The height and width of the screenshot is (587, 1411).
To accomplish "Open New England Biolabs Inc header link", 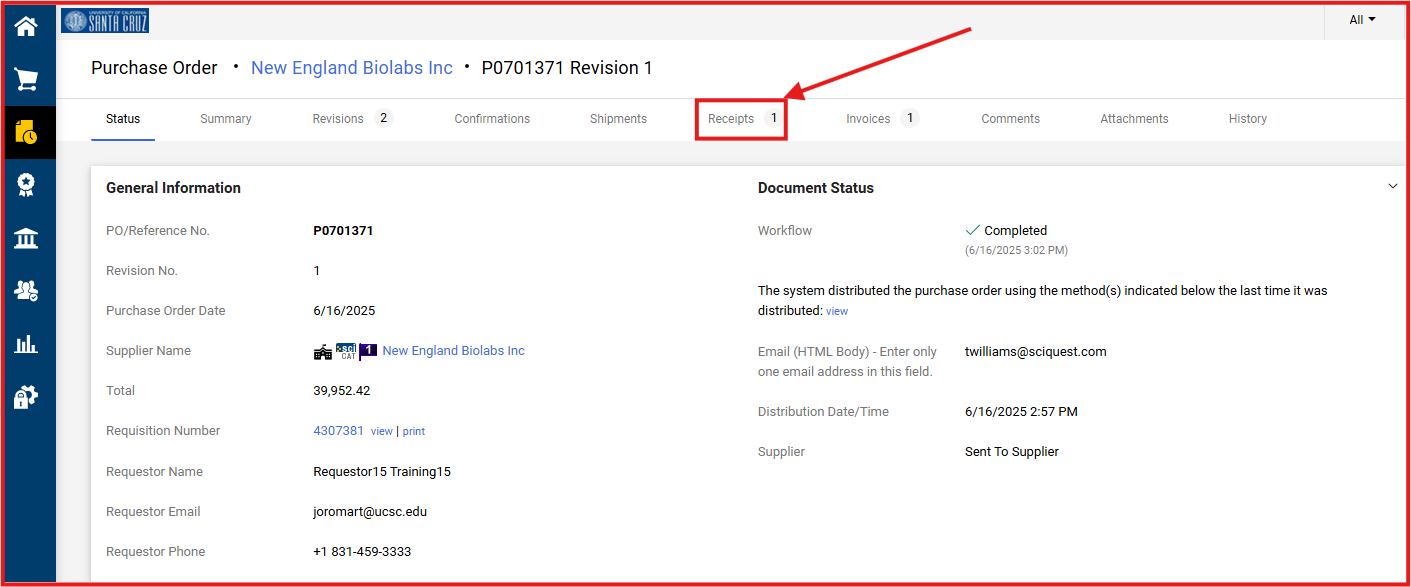I will (x=351, y=68).
